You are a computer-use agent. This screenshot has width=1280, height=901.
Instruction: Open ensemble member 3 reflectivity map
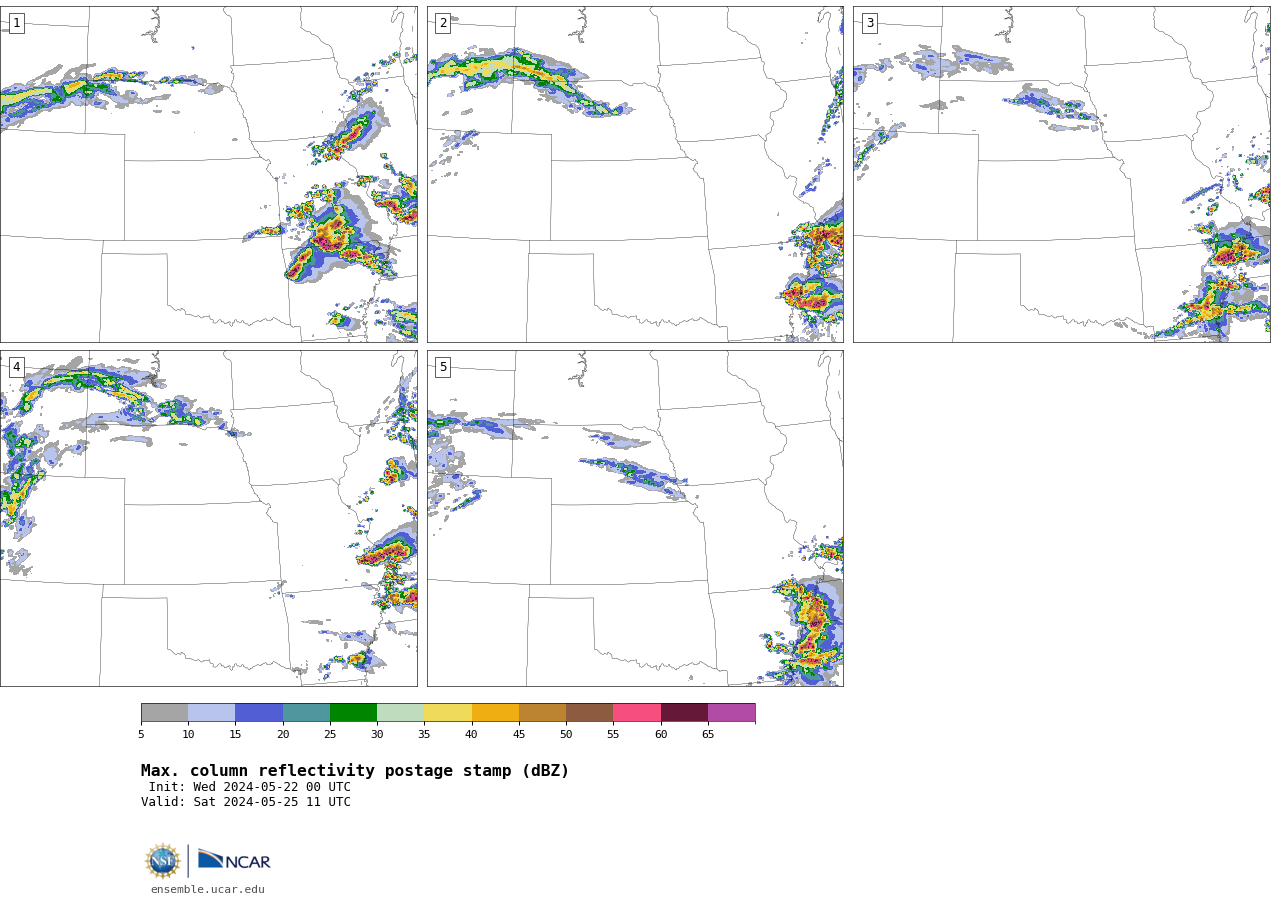pos(1062,174)
